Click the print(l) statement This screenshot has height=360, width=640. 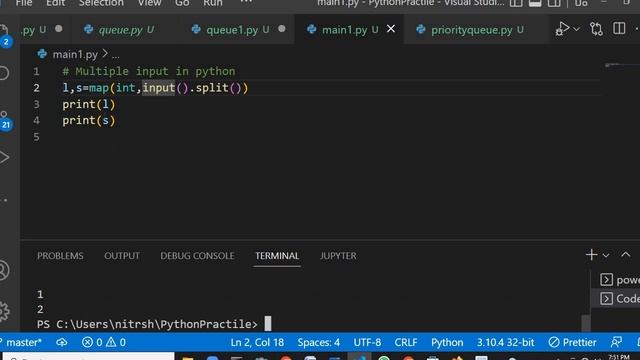coord(89,104)
